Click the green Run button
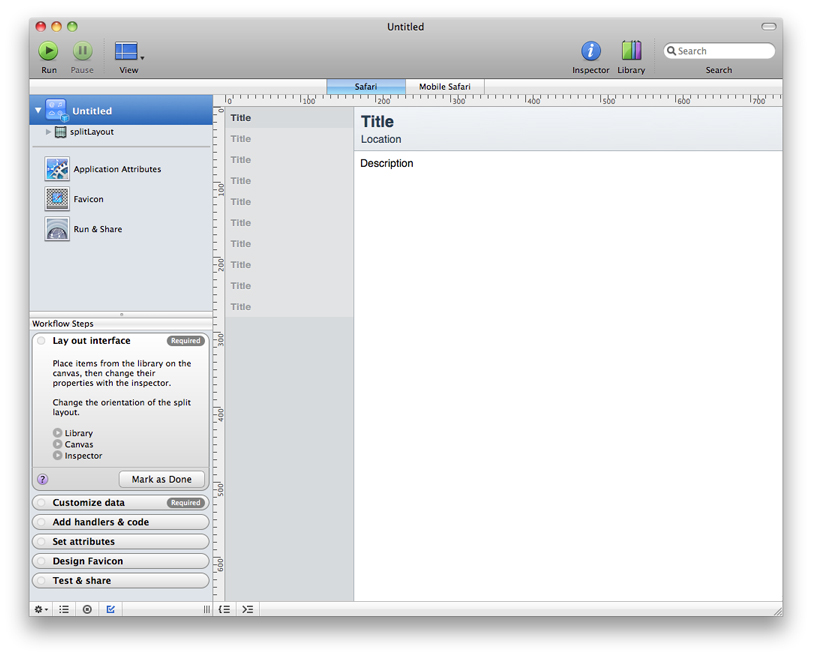Screen dimensions: 813x657 click(x=48, y=51)
